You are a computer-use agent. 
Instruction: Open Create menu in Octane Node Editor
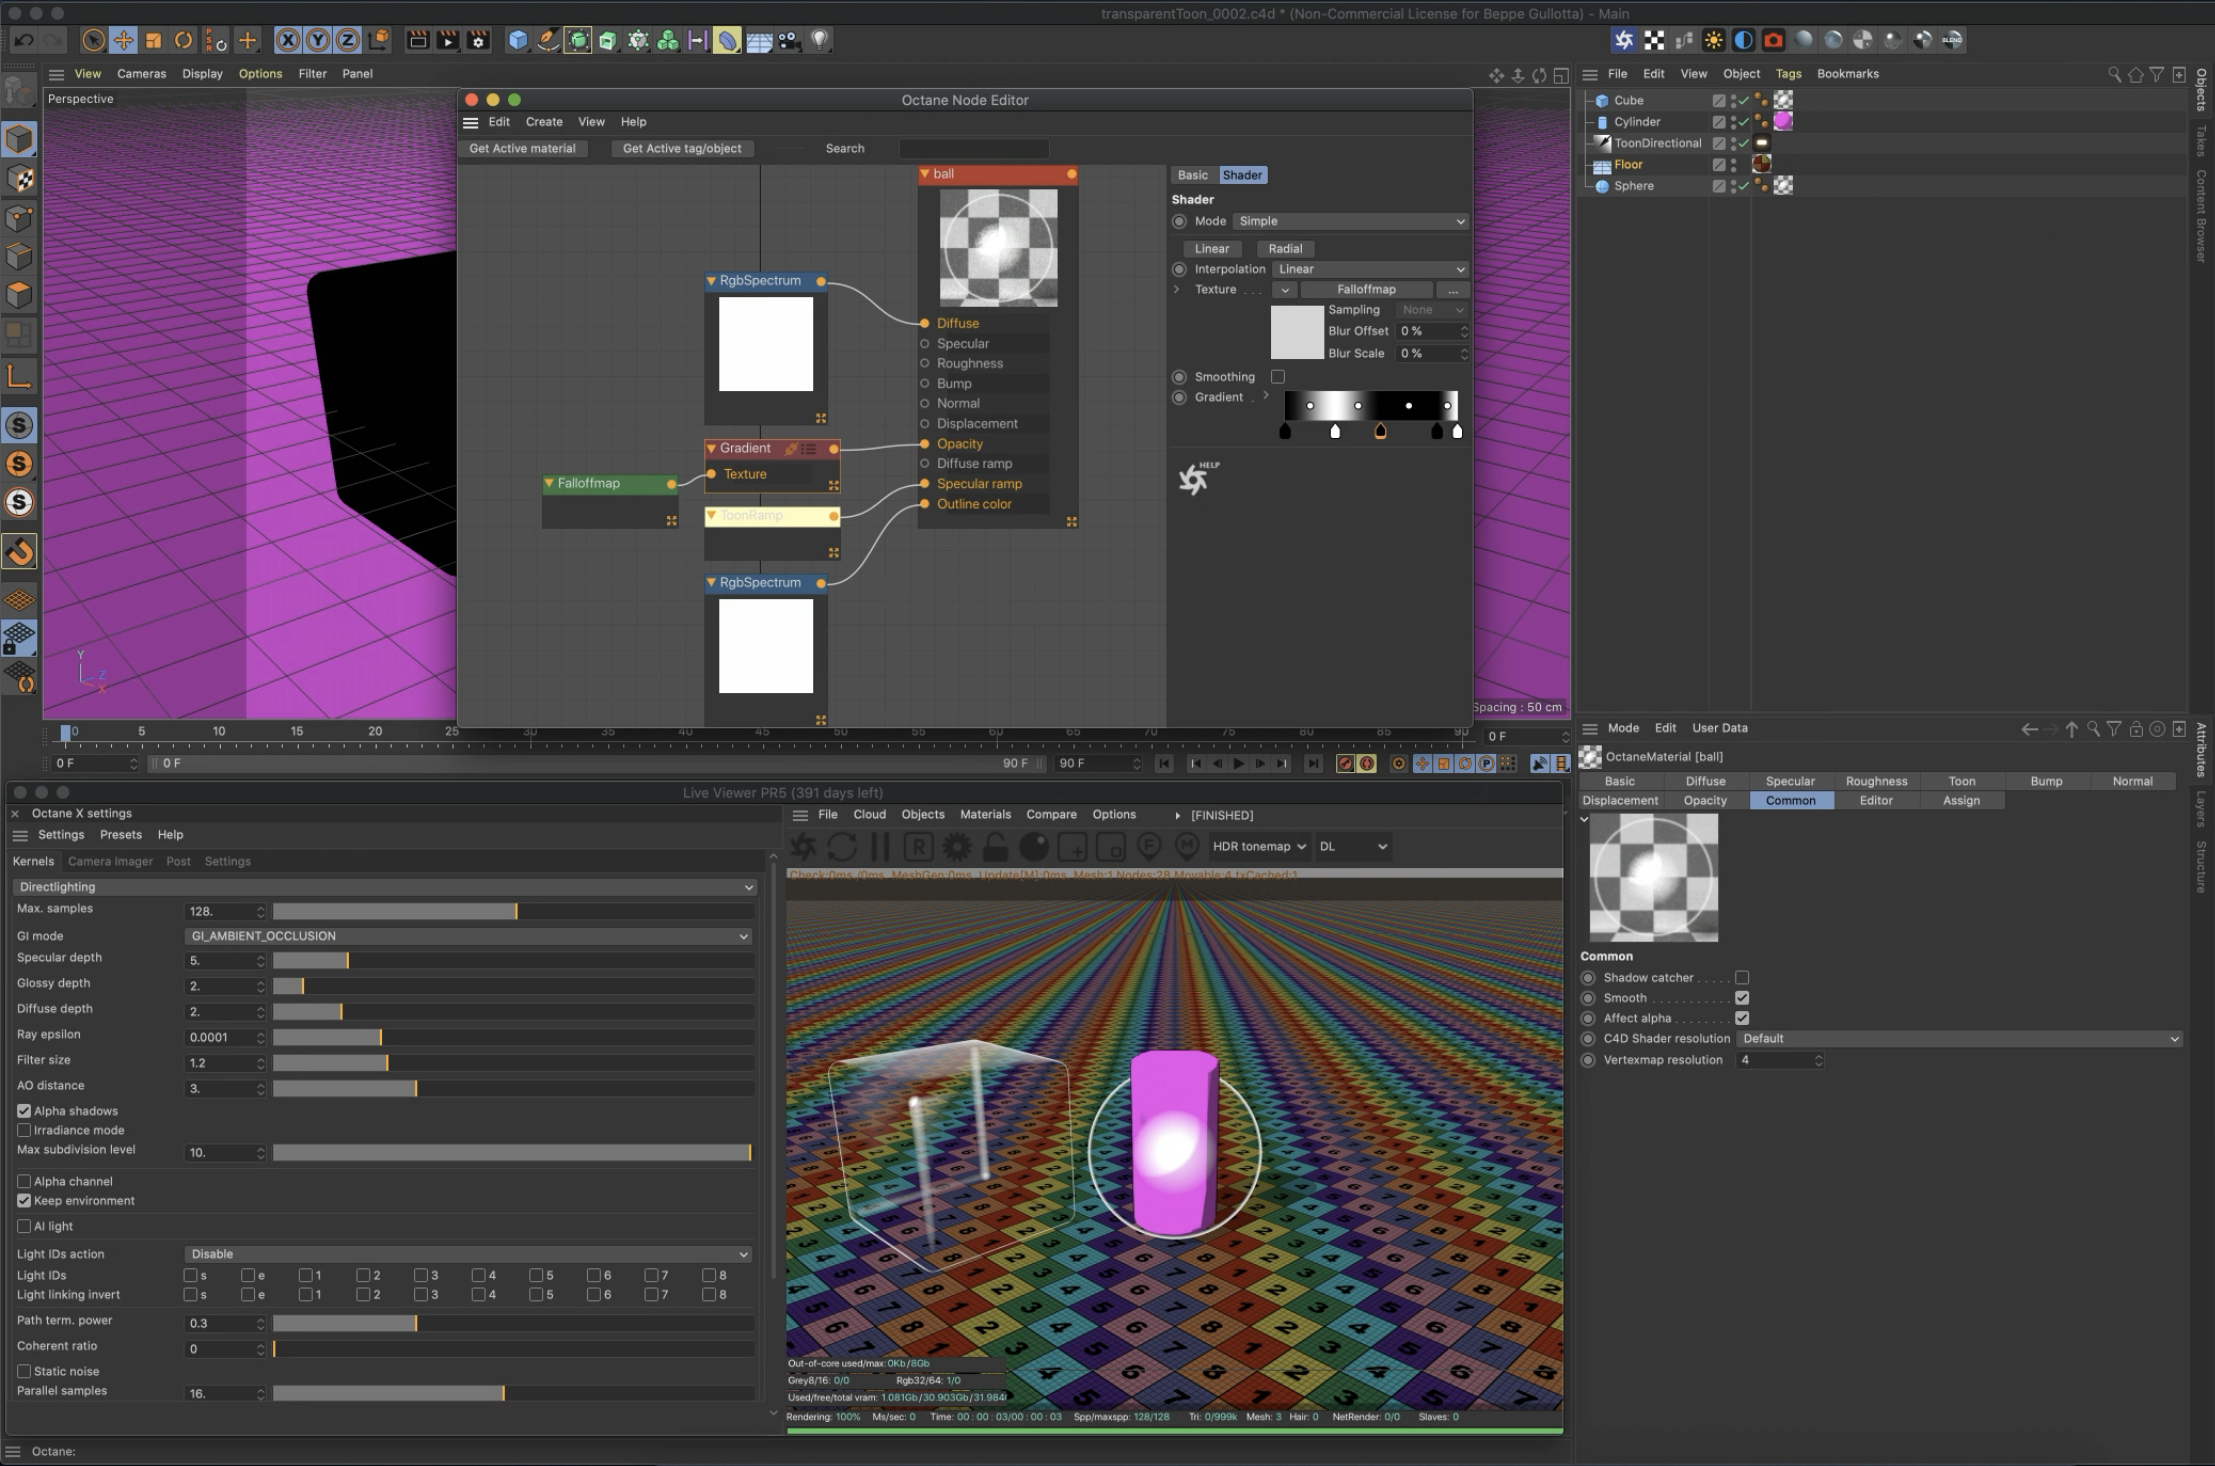(544, 122)
